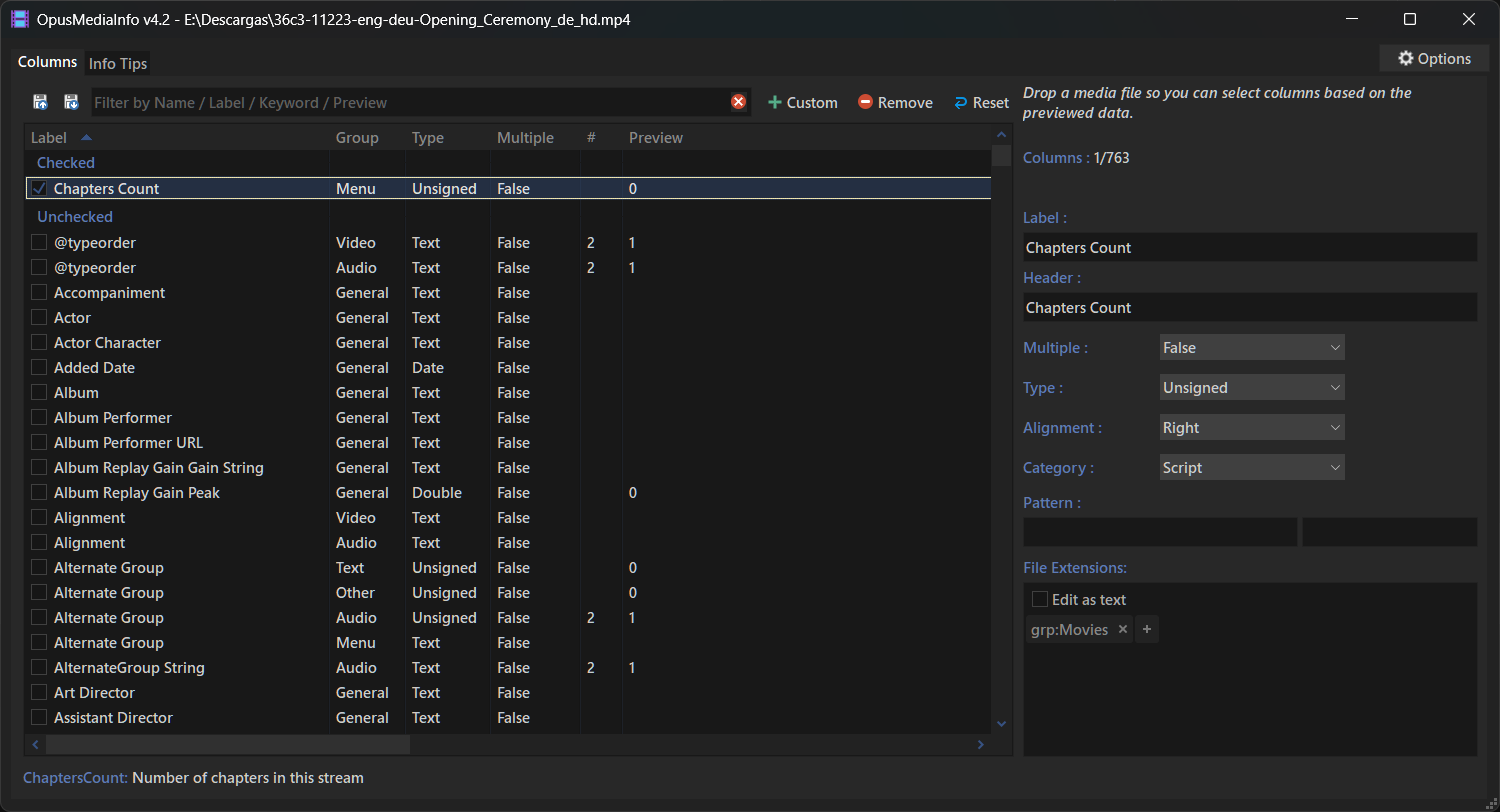1500x812 pixels.
Task: Click the save icon with the up arrow
Action: [x=41, y=102]
